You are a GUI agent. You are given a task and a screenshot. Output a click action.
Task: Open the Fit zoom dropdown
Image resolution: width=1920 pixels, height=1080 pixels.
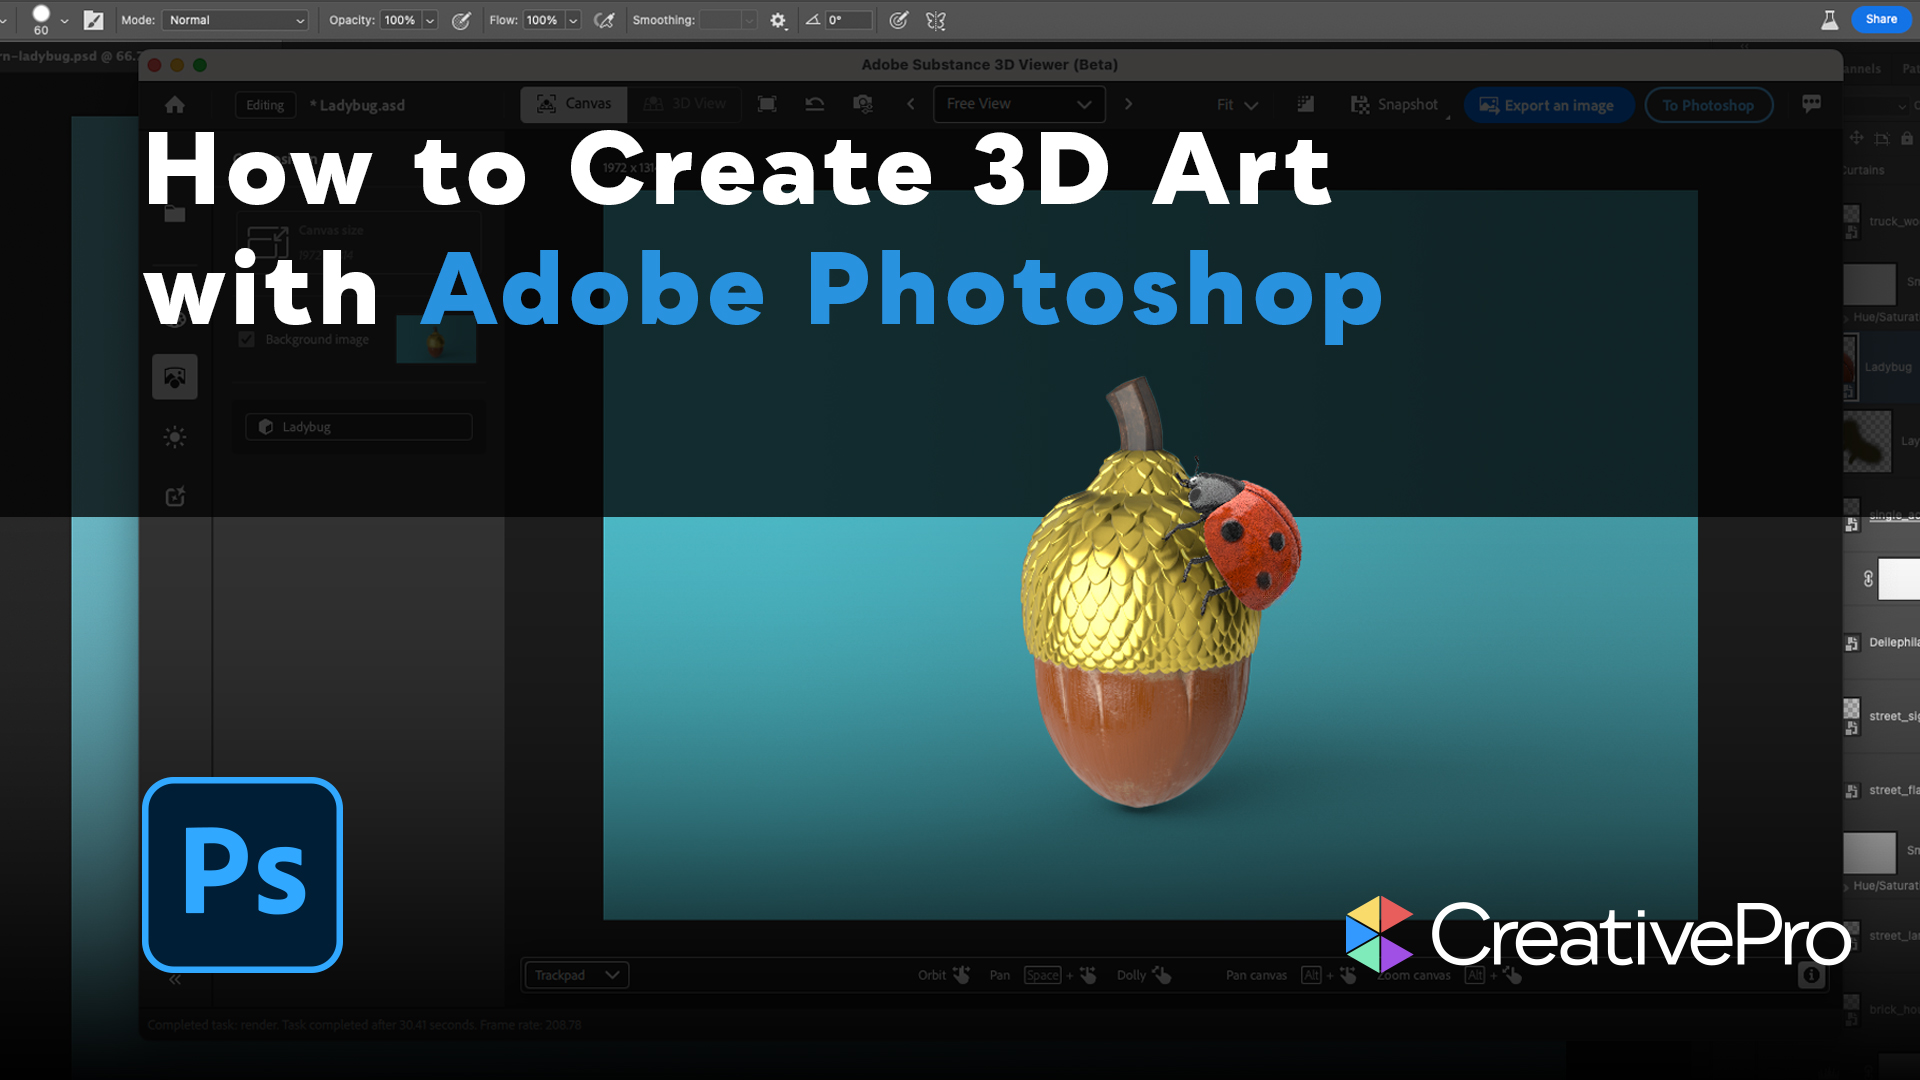(x=1237, y=105)
